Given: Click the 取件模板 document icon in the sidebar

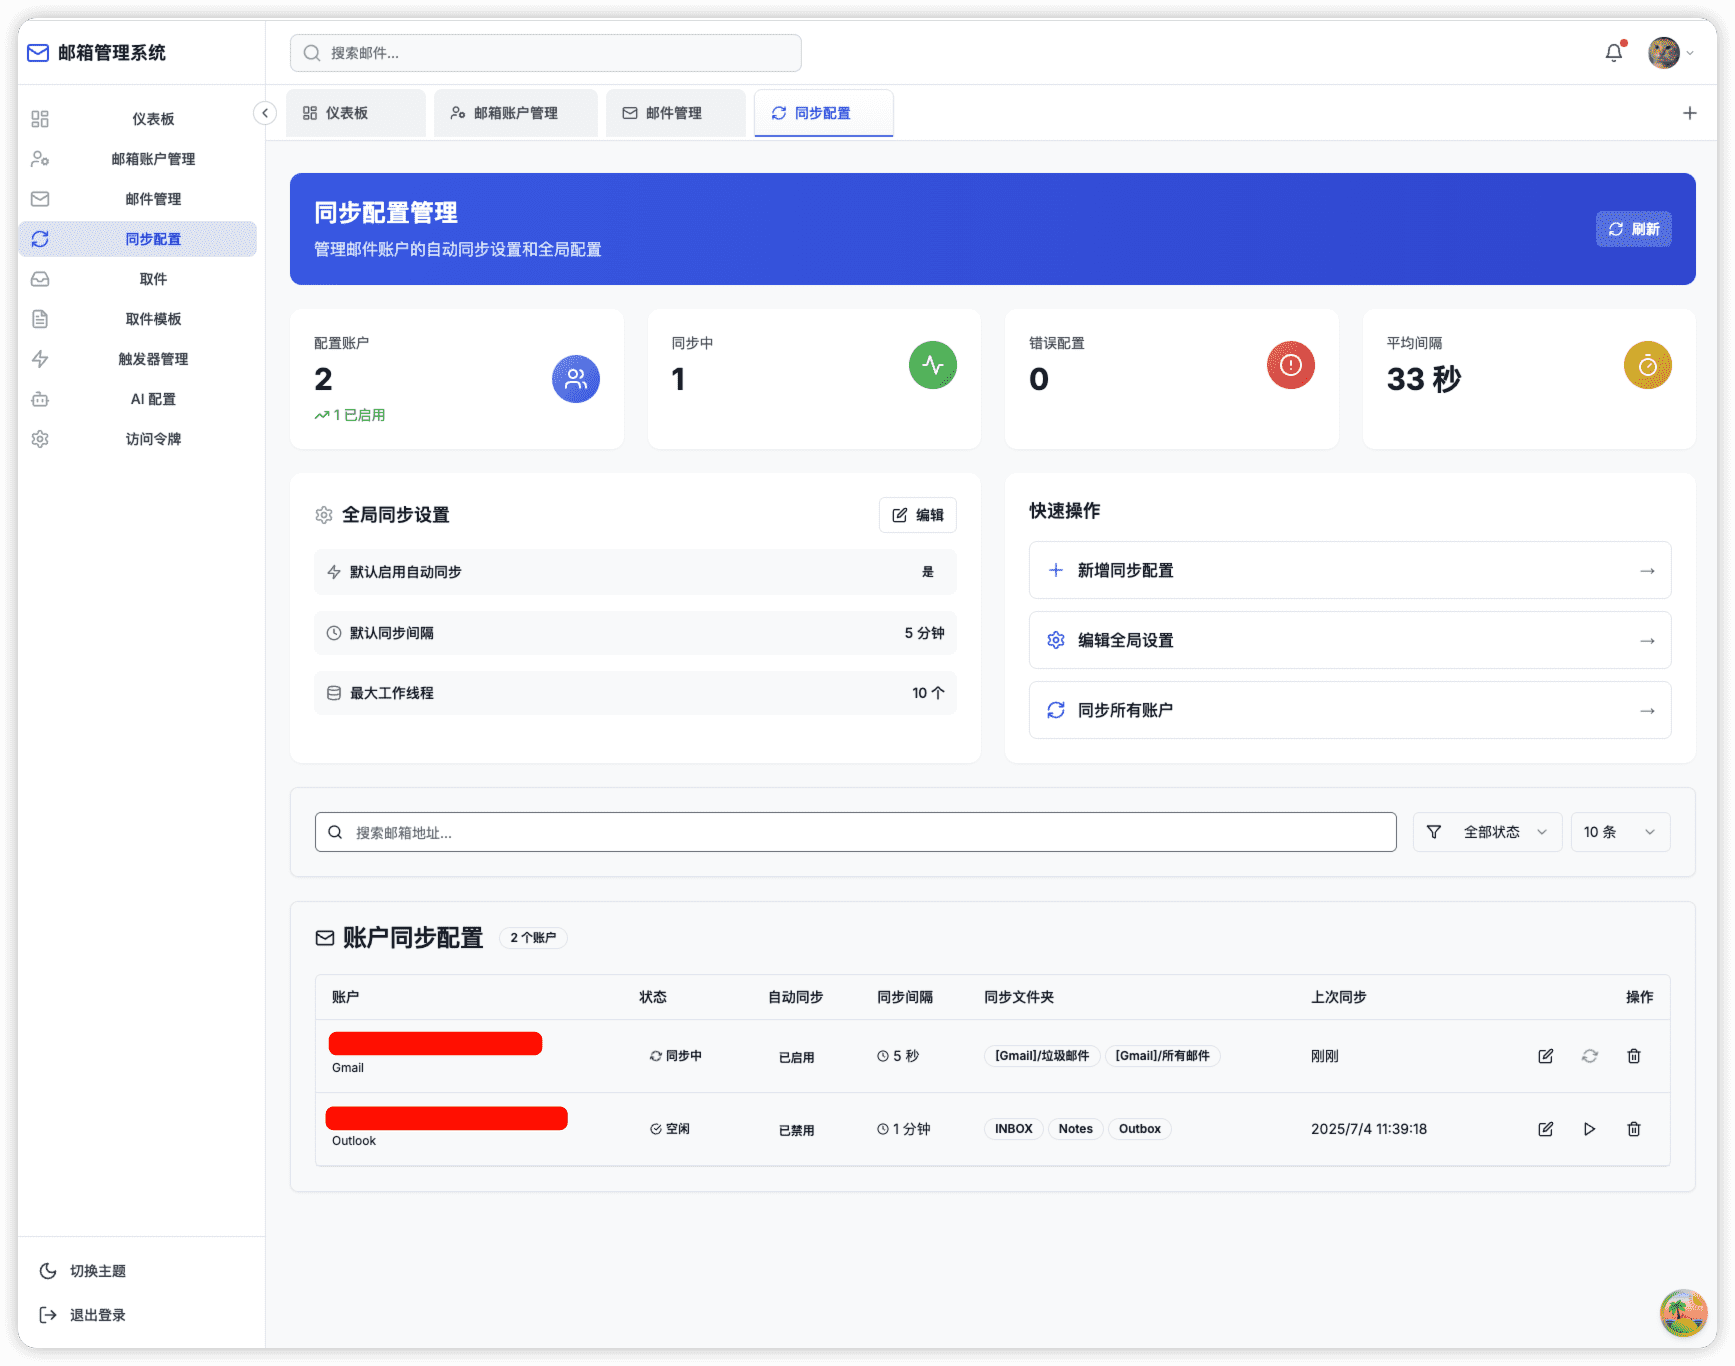Looking at the screenshot, I should (x=40, y=319).
